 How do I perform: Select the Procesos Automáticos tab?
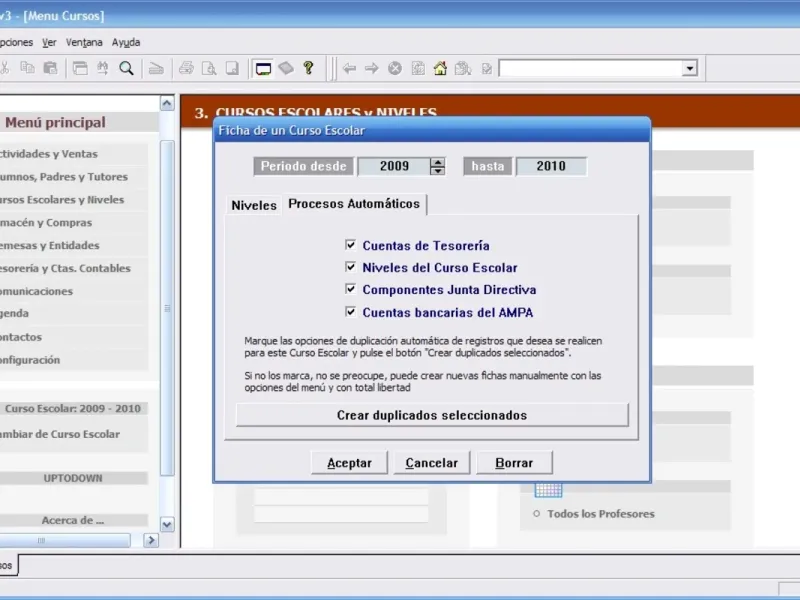(354, 204)
